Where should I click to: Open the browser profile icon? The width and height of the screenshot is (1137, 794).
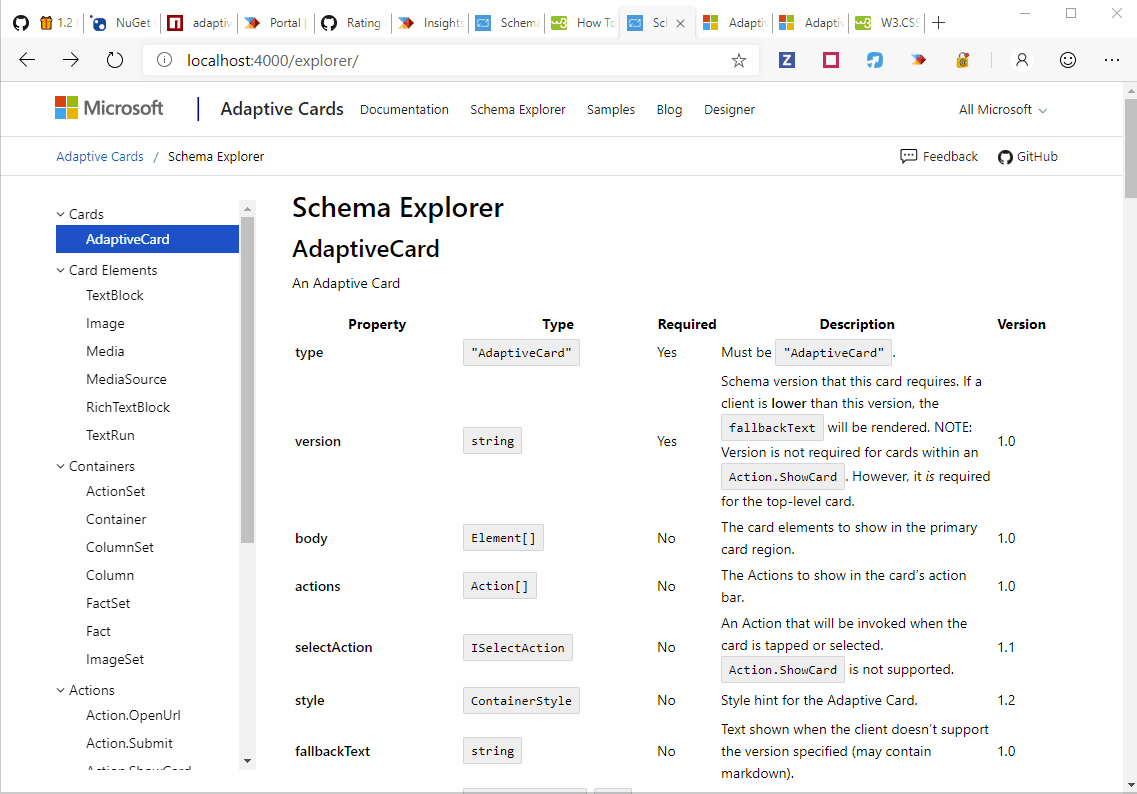pyautogui.click(x=1022, y=60)
